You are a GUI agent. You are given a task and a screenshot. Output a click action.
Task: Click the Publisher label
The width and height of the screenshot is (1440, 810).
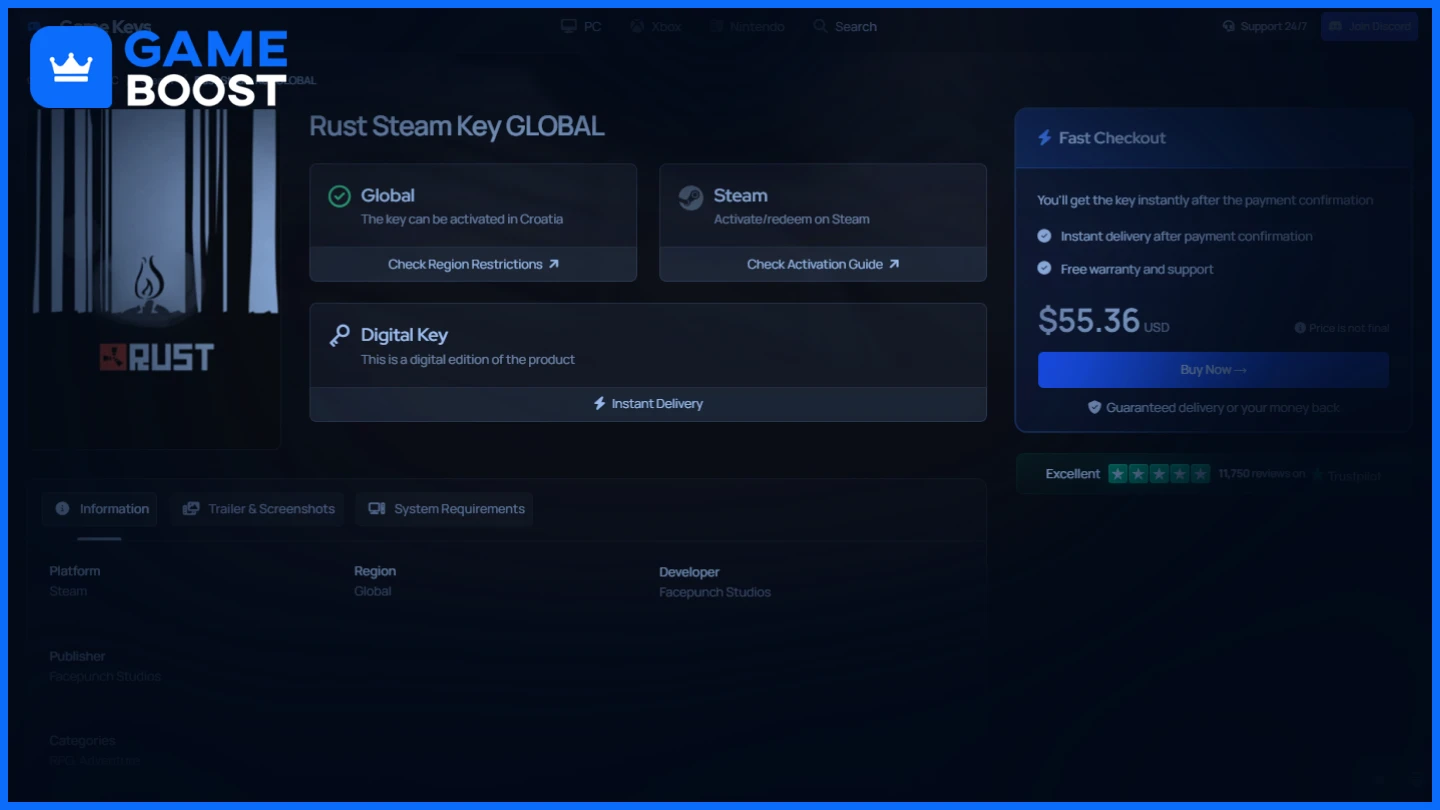pos(77,656)
